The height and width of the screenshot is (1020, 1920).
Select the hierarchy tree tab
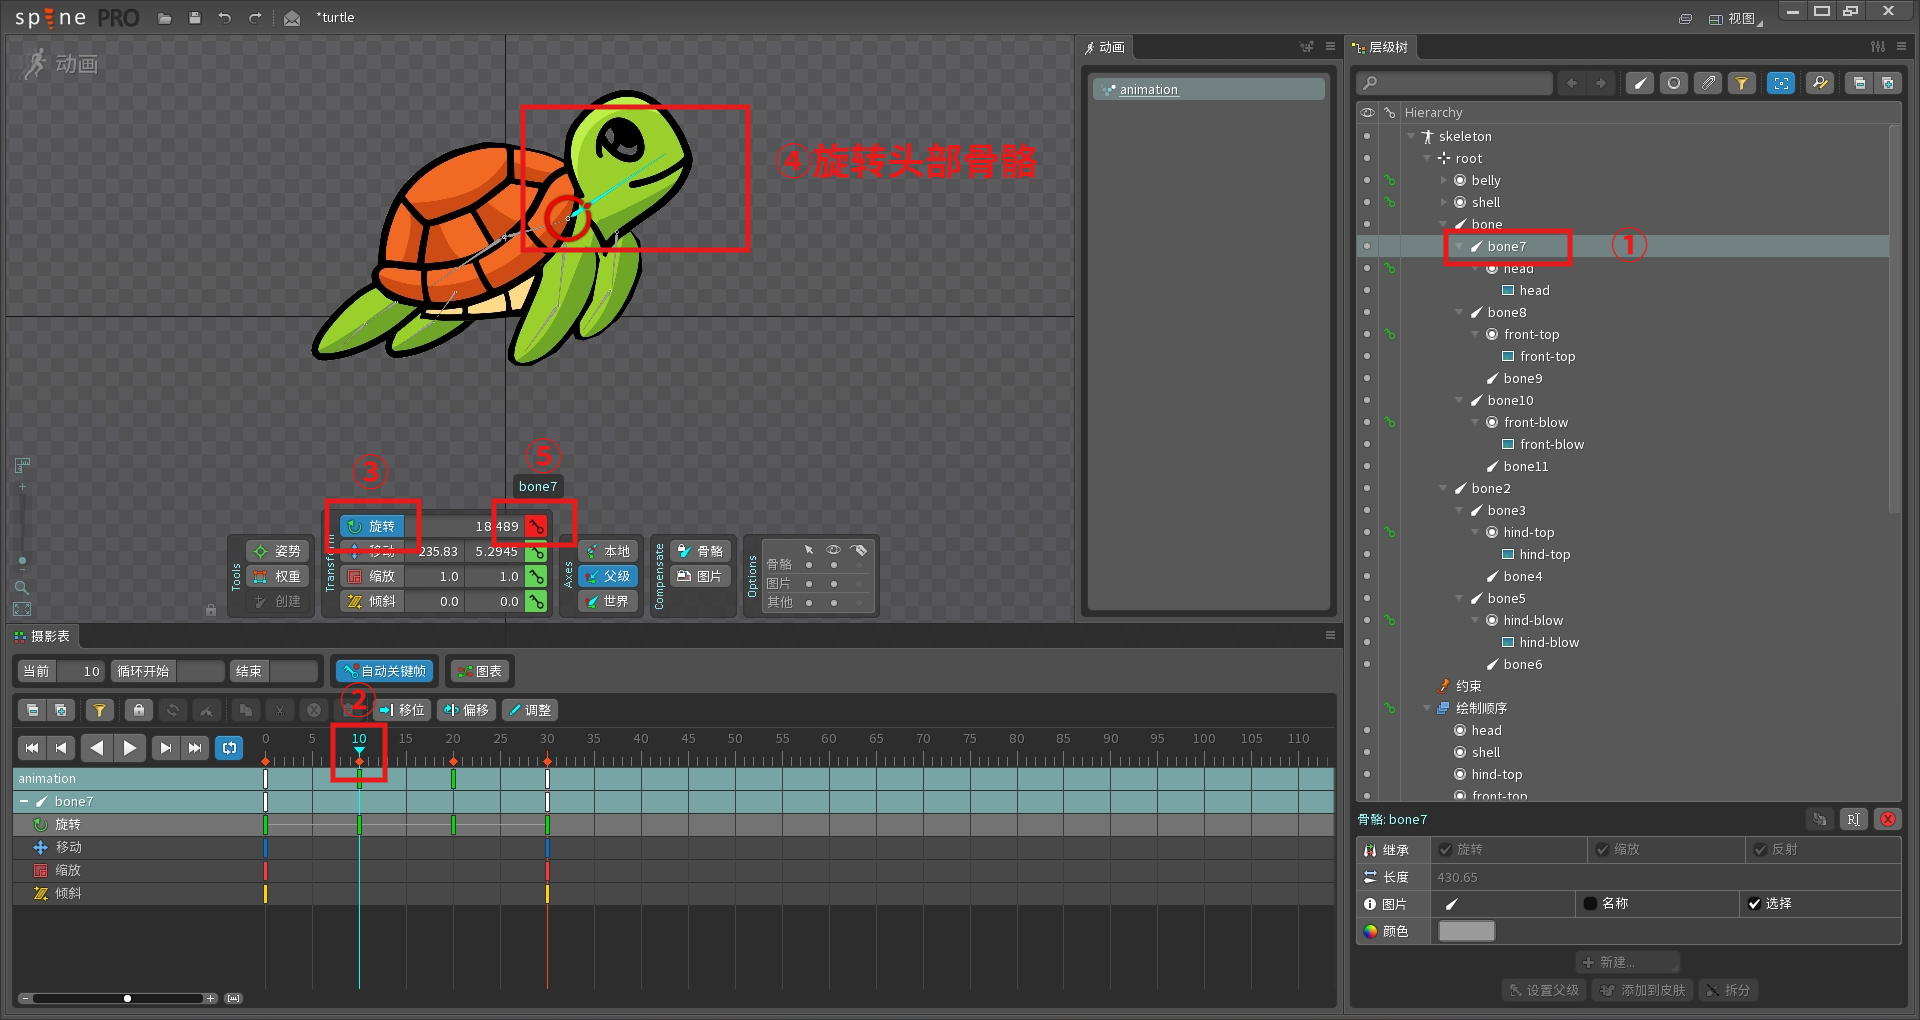[1381, 47]
